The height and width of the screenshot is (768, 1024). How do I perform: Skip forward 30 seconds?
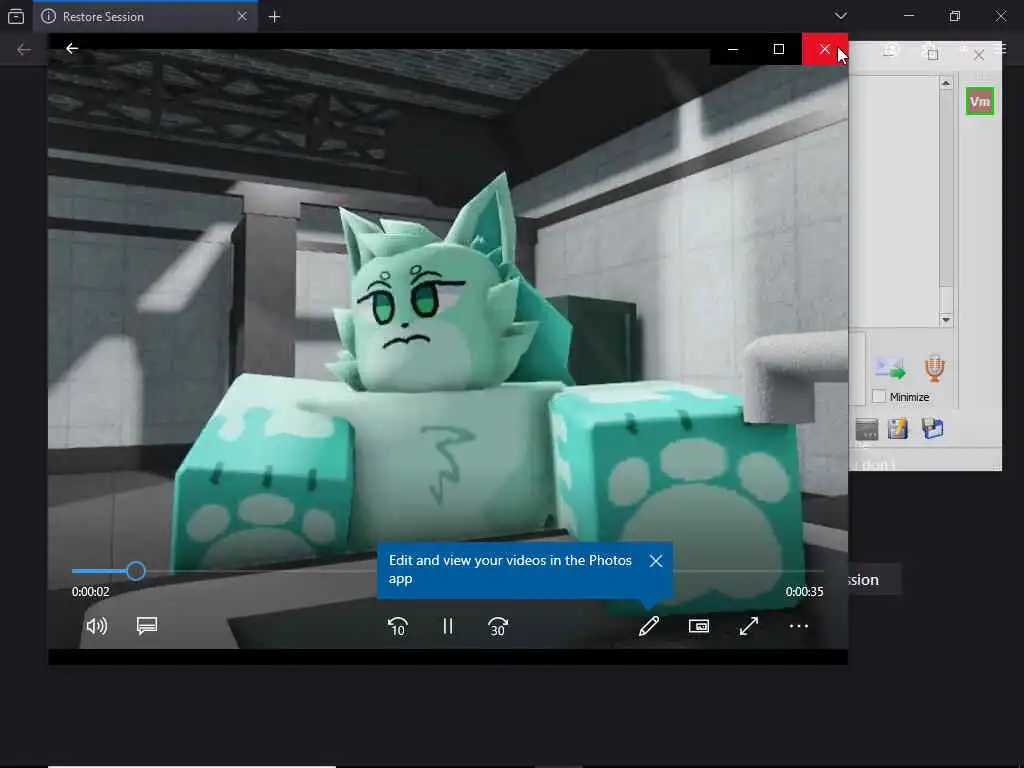pos(498,626)
